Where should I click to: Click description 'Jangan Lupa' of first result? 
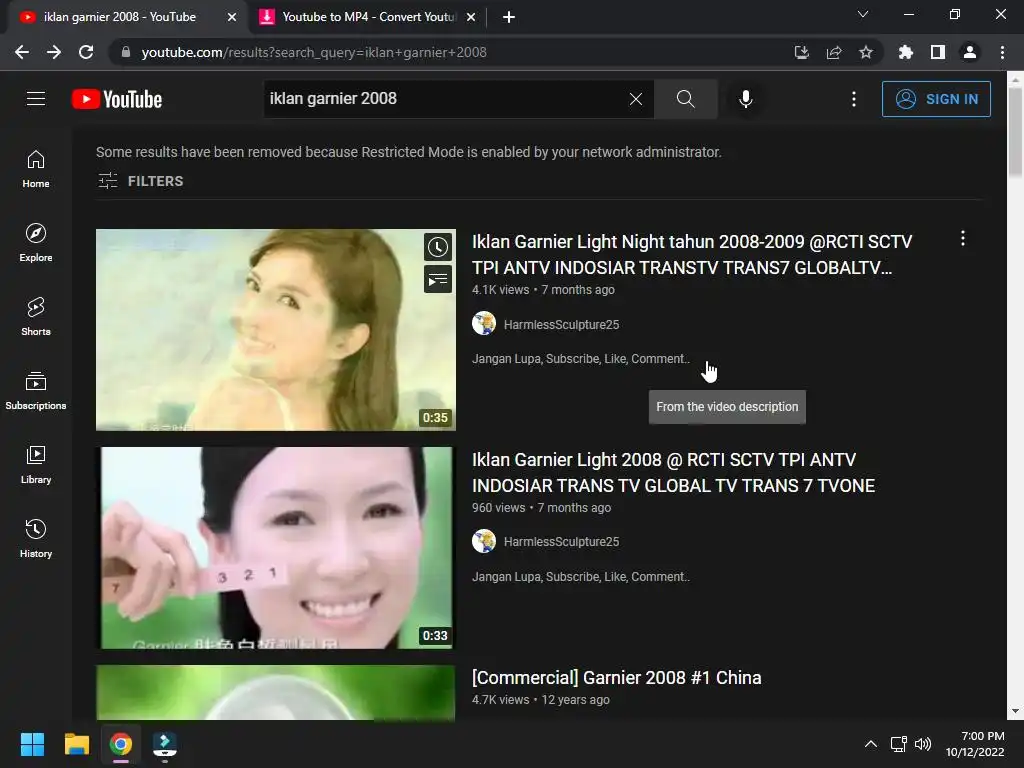pyautogui.click(x=581, y=359)
